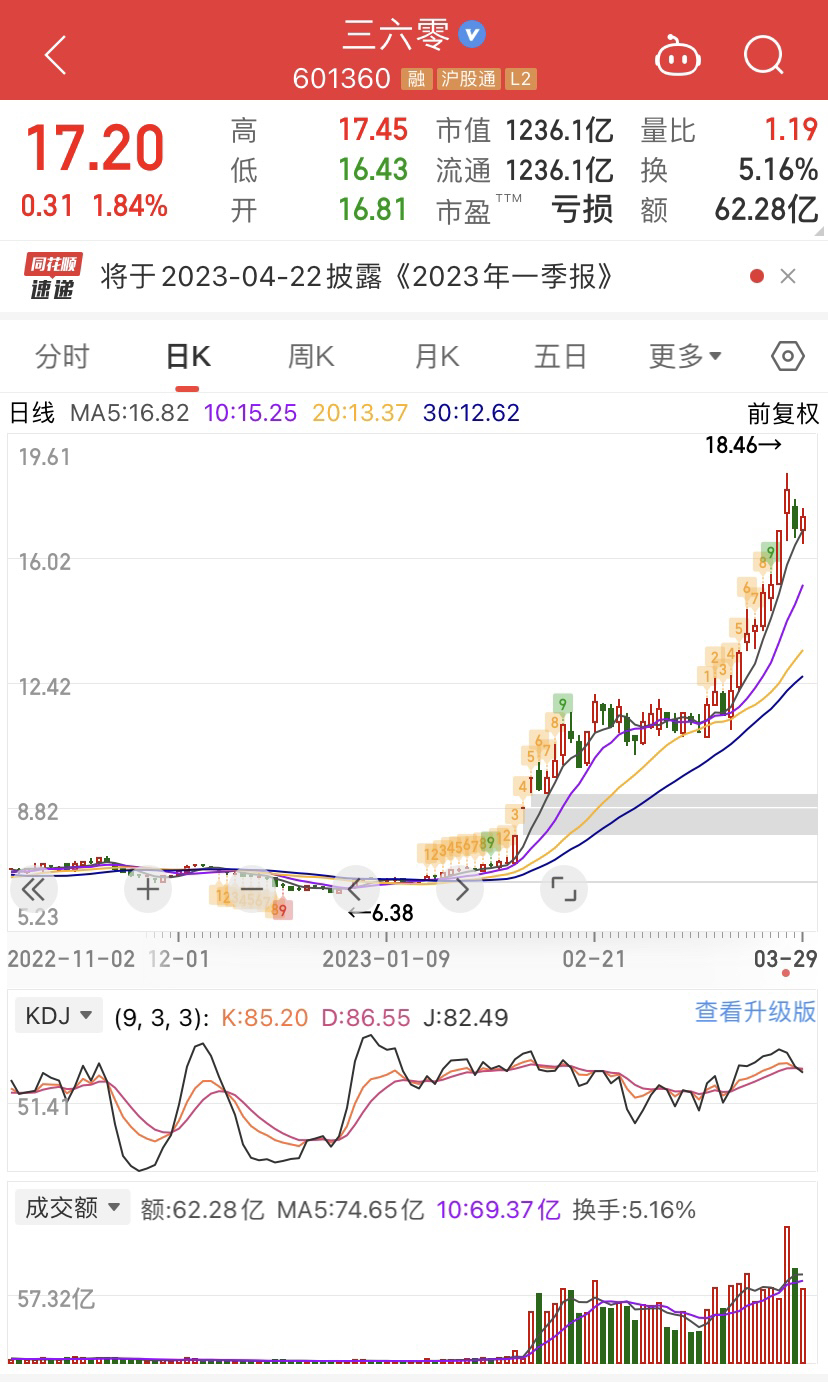The image size is (828, 1397).
Task: Jump chart to earliest with double-left arrow
Action: (x=32, y=888)
